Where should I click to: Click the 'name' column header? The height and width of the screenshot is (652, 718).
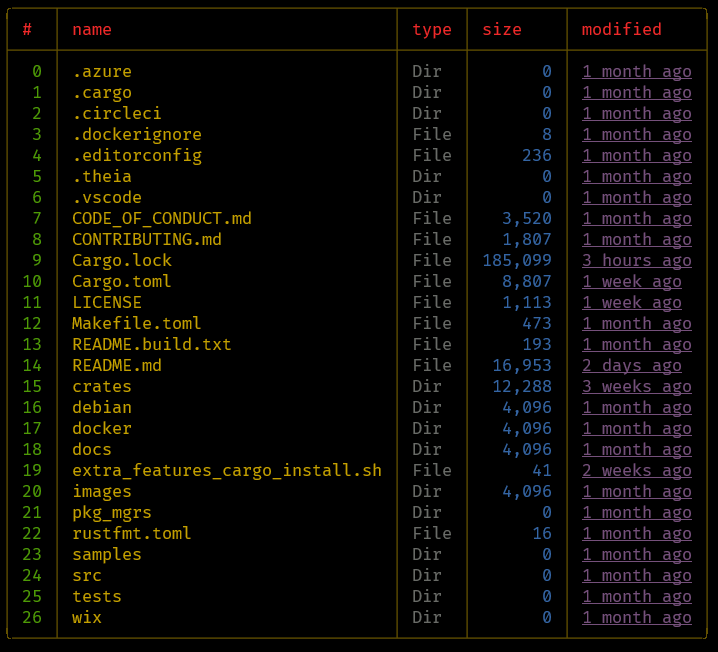pos(92,30)
